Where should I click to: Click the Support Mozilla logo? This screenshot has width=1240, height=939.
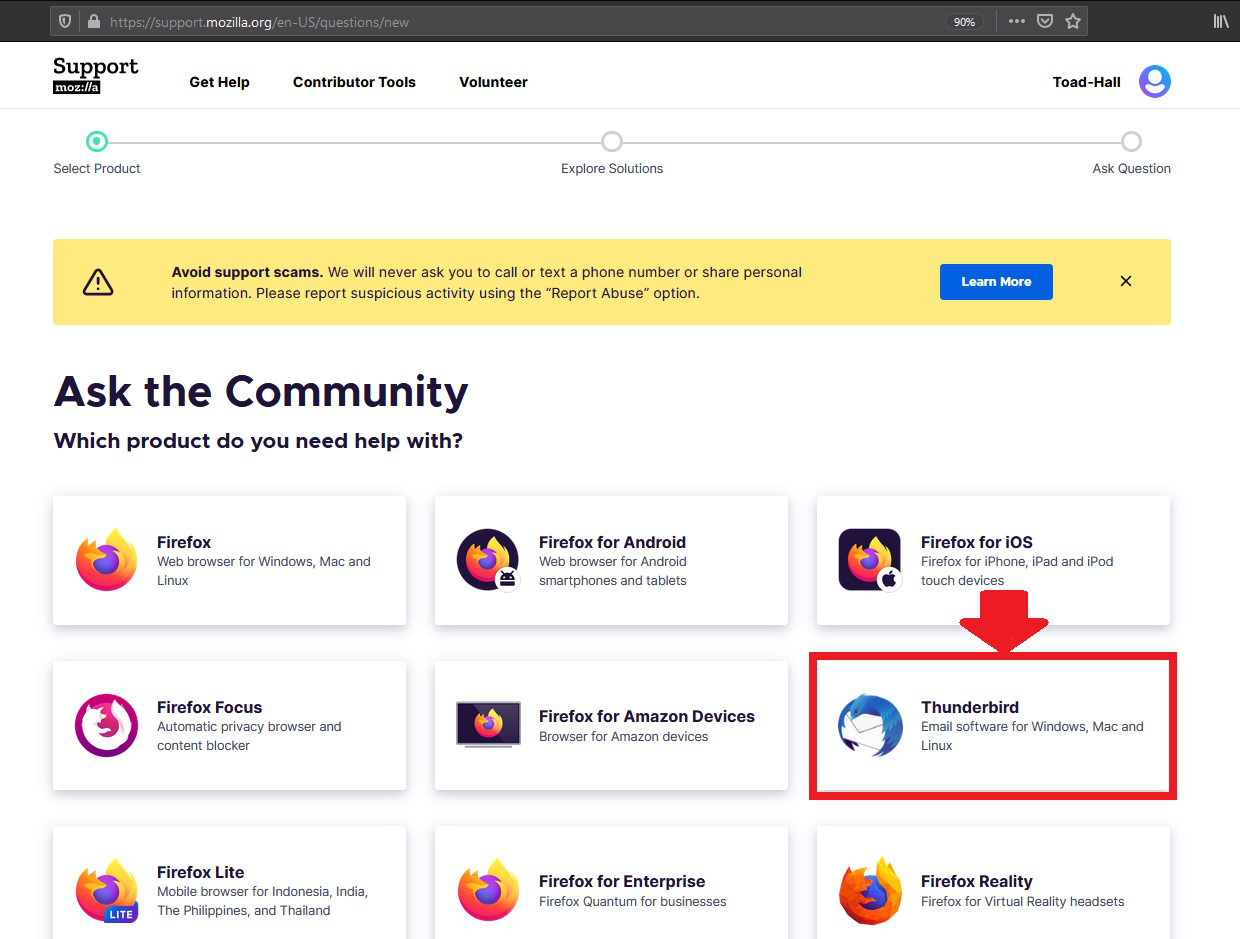pyautogui.click(x=96, y=76)
